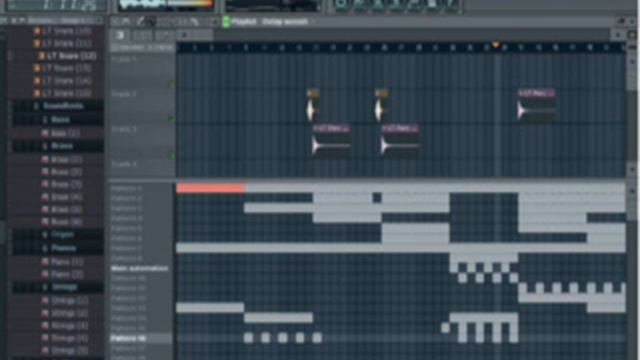The image size is (640, 360).
Task: Select the LT Snare (13) sample icon
Action: click(37, 69)
